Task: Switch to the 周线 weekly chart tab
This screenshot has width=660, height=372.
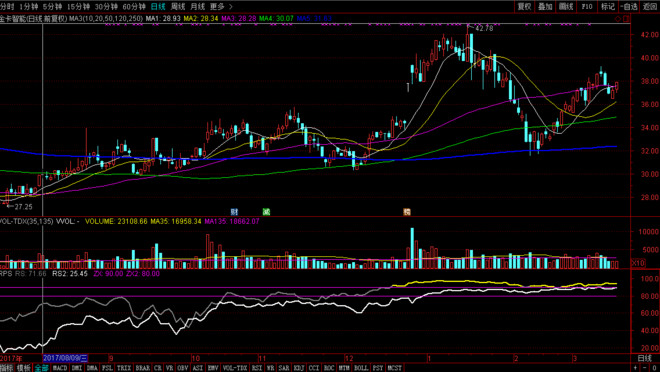Action: pyautogui.click(x=178, y=7)
